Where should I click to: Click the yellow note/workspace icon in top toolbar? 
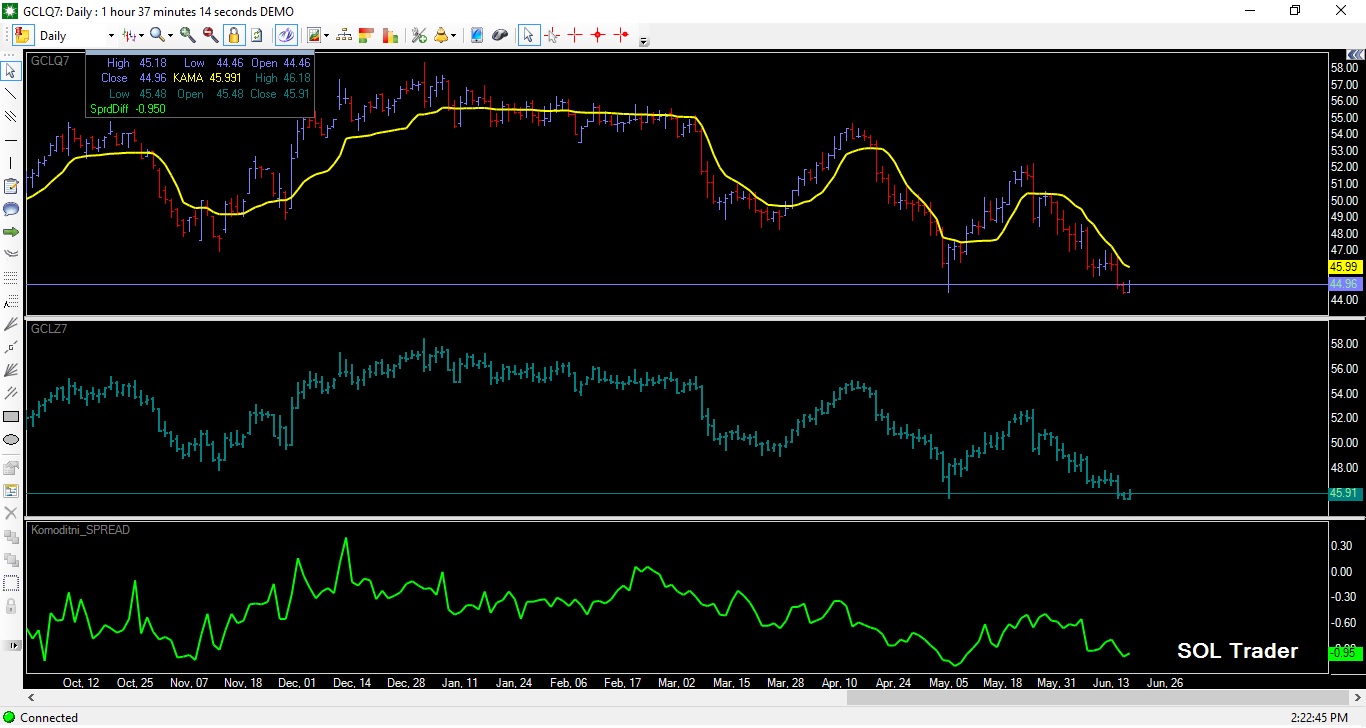pos(21,35)
